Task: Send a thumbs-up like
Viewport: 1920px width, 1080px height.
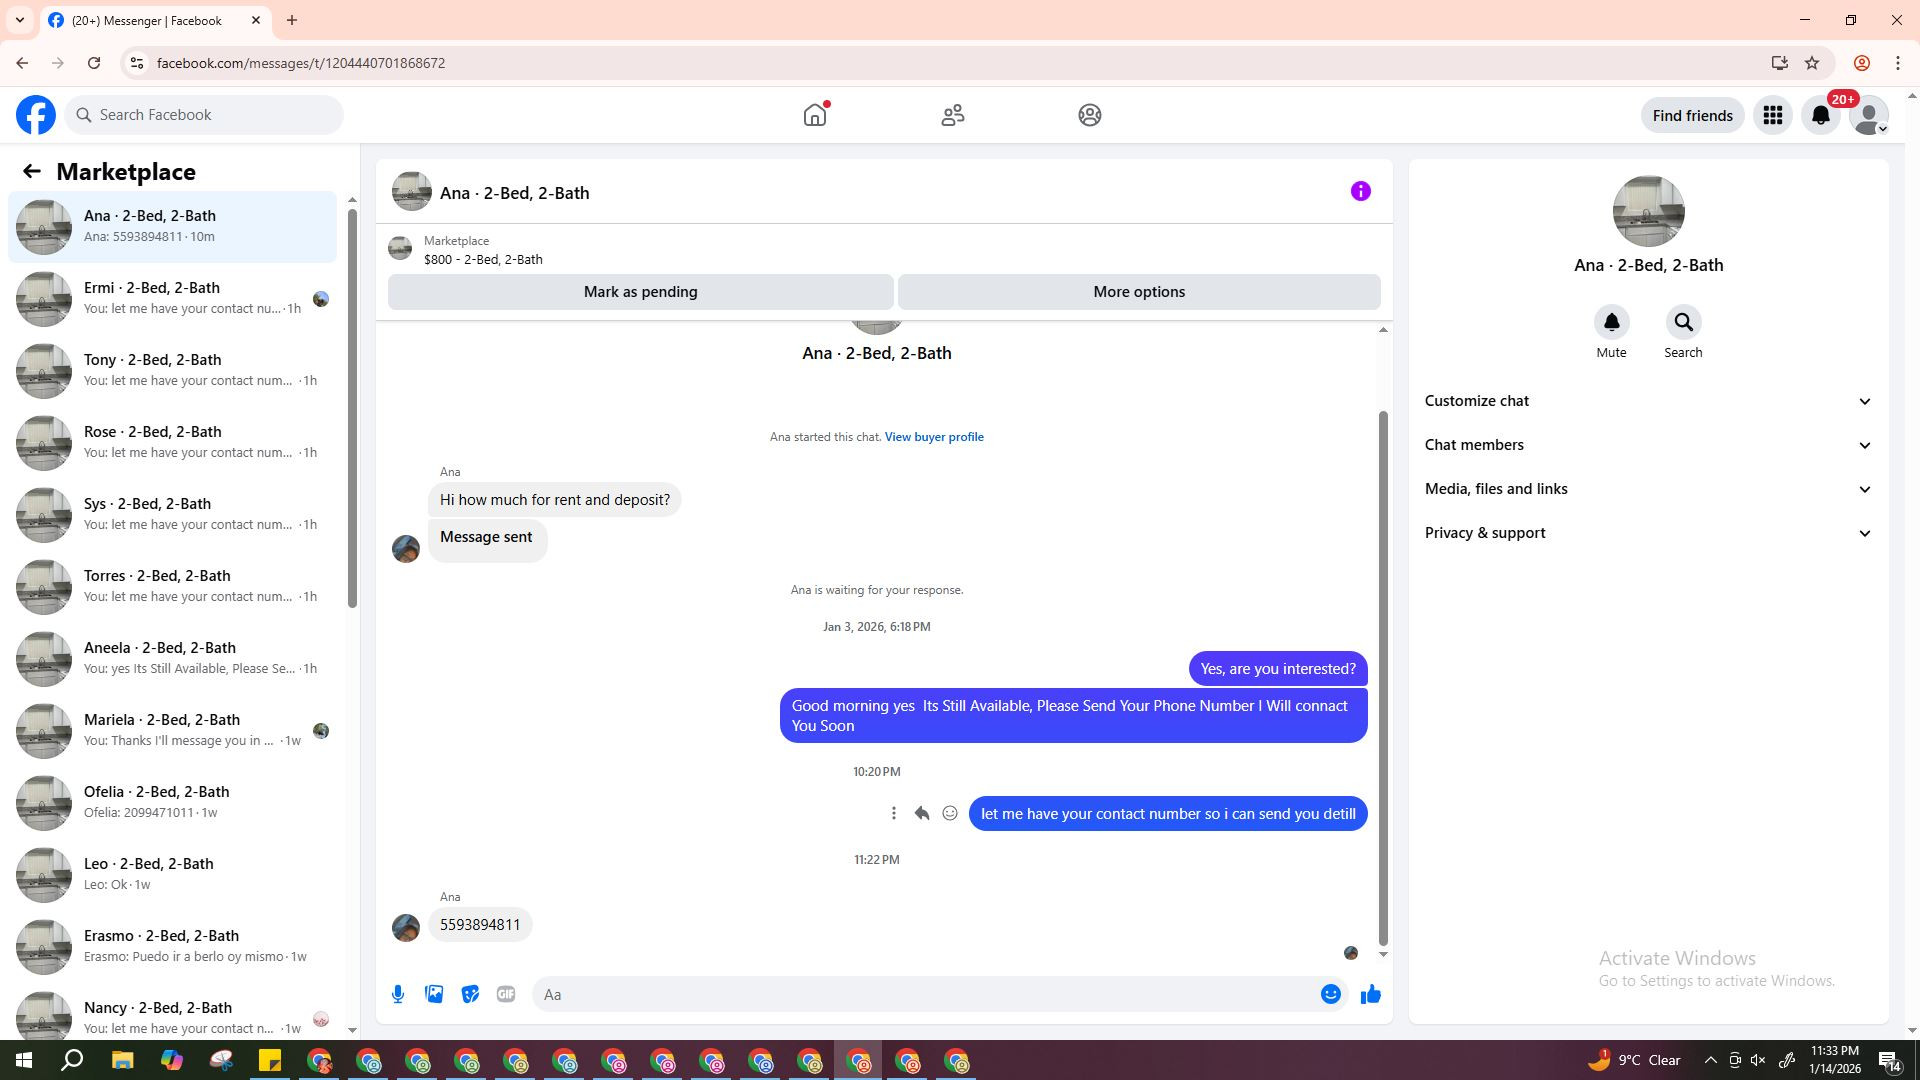Action: pyautogui.click(x=1370, y=994)
